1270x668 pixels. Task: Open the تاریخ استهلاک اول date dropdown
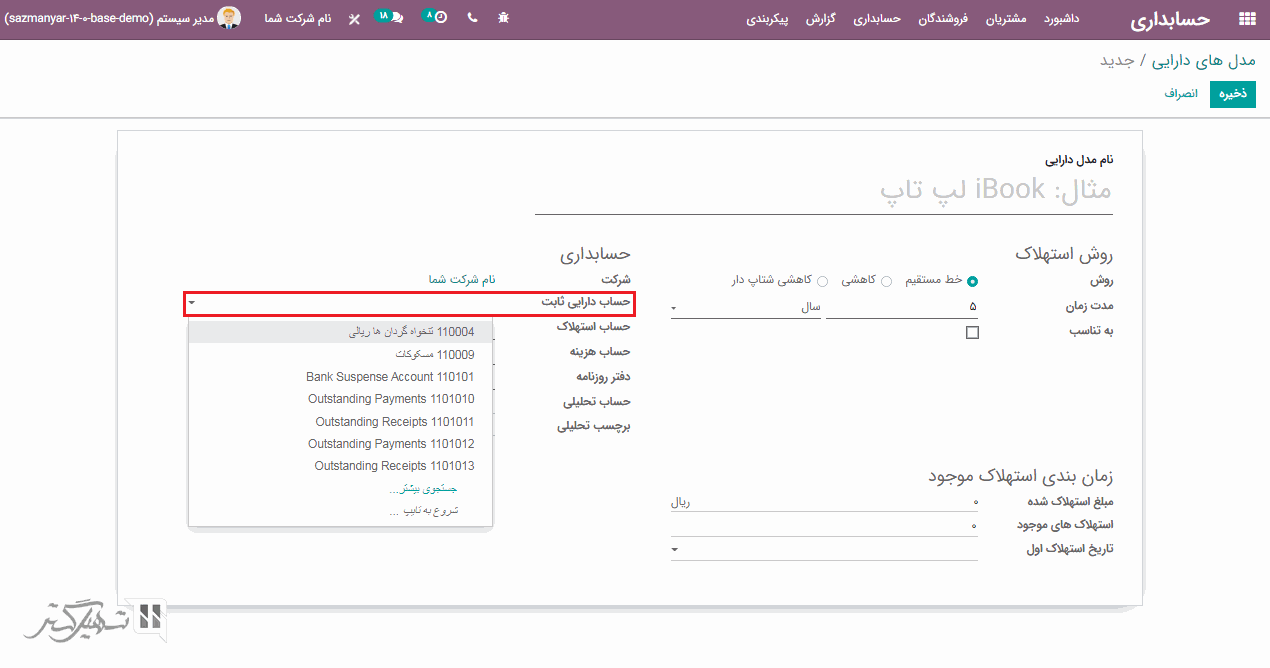[x=675, y=550]
